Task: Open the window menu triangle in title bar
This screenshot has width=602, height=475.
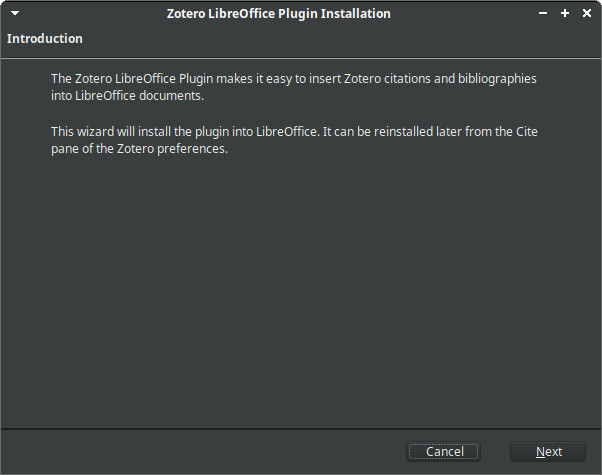Action: tap(15, 13)
